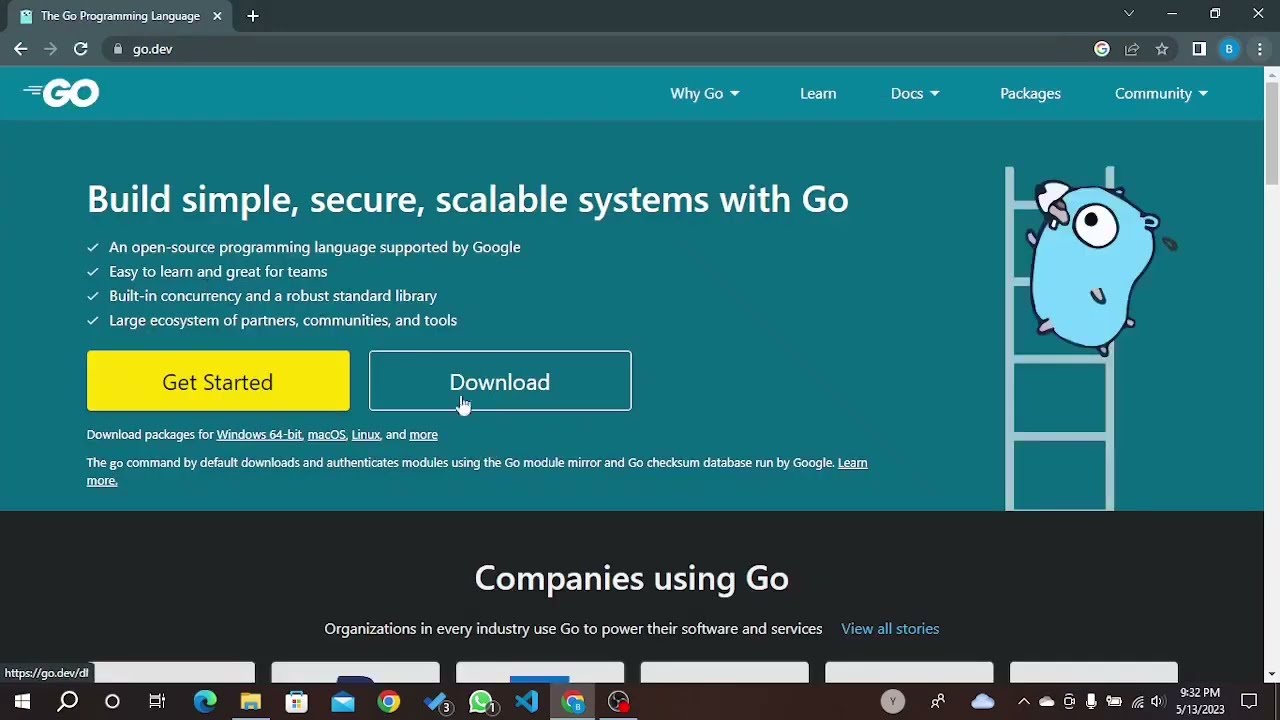Open the first Chrome icon in the taskbar
This screenshot has height=720, width=1280.
(x=389, y=702)
